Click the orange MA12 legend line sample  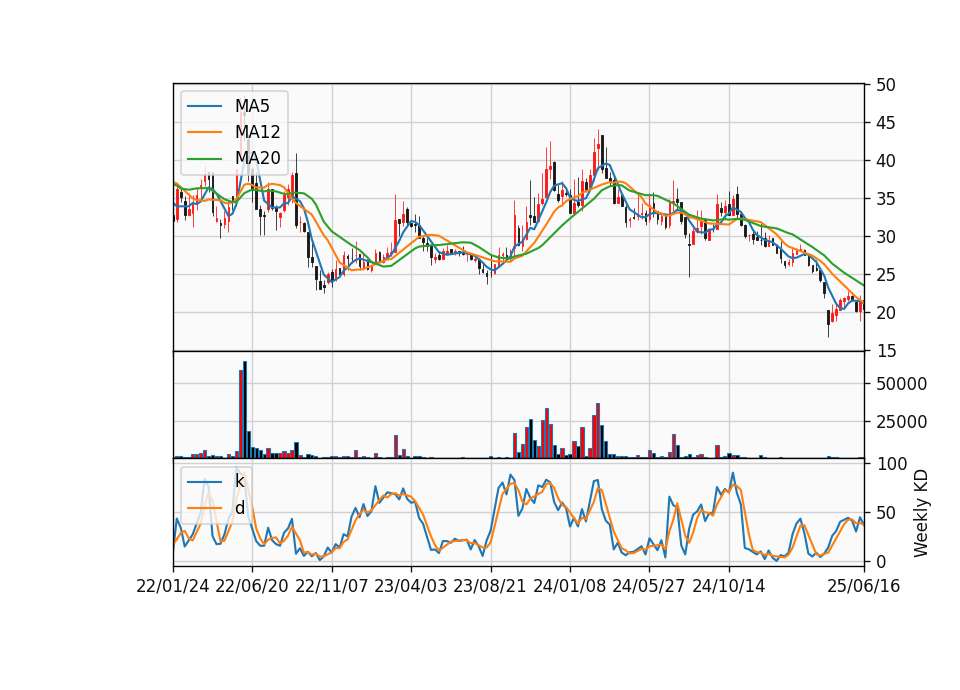(204, 132)
